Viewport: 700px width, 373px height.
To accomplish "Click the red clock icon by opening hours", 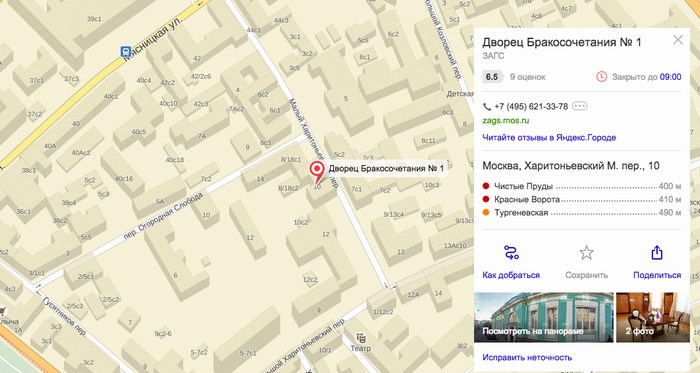I will 601,77.
